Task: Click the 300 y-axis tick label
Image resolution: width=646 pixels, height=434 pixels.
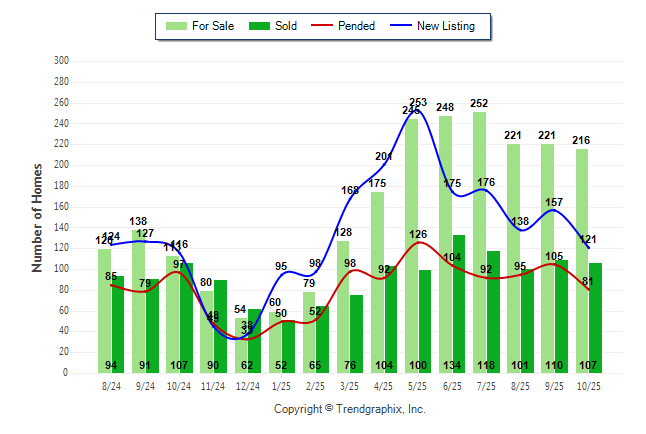Action: (x=62, y=60)
